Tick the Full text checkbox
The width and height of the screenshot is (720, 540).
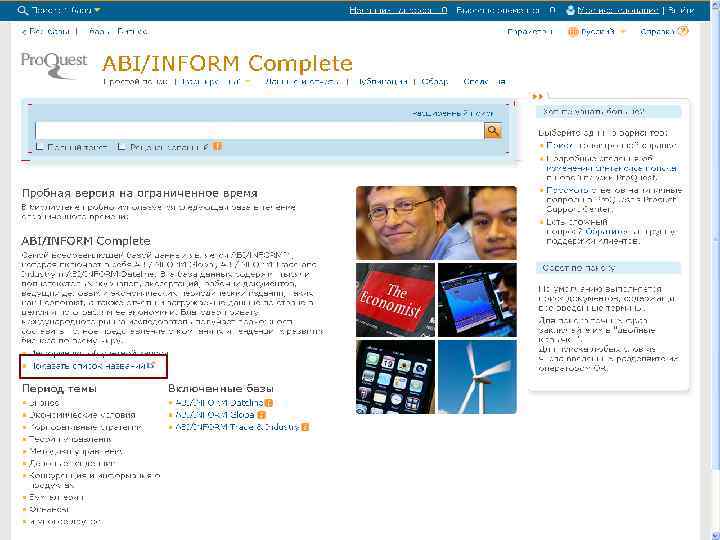pos(40,146)
